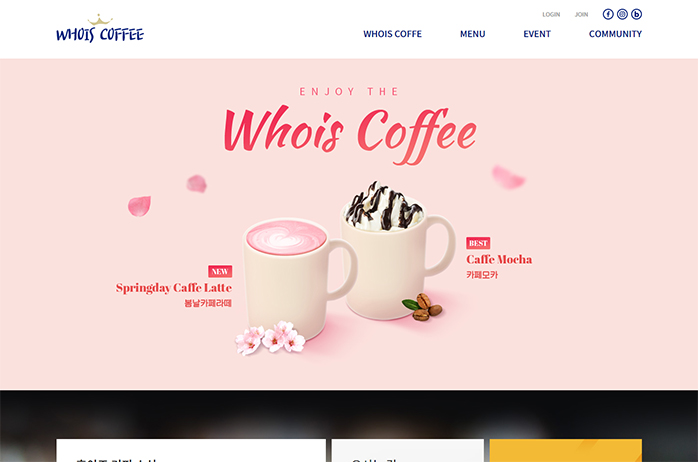This screenshot has width=698, height=462.
Task: Click the gray middle card at bottom
Action: 407,450
